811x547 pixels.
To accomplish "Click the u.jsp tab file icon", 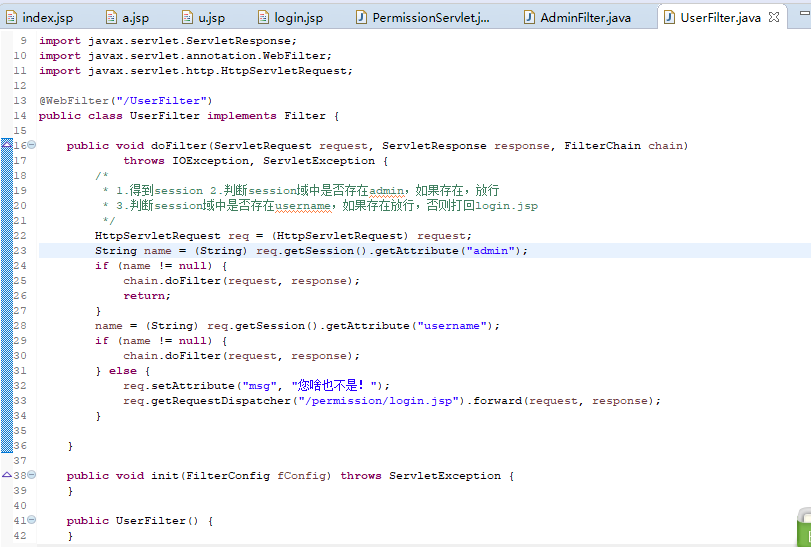I will (x=187, y=17).
